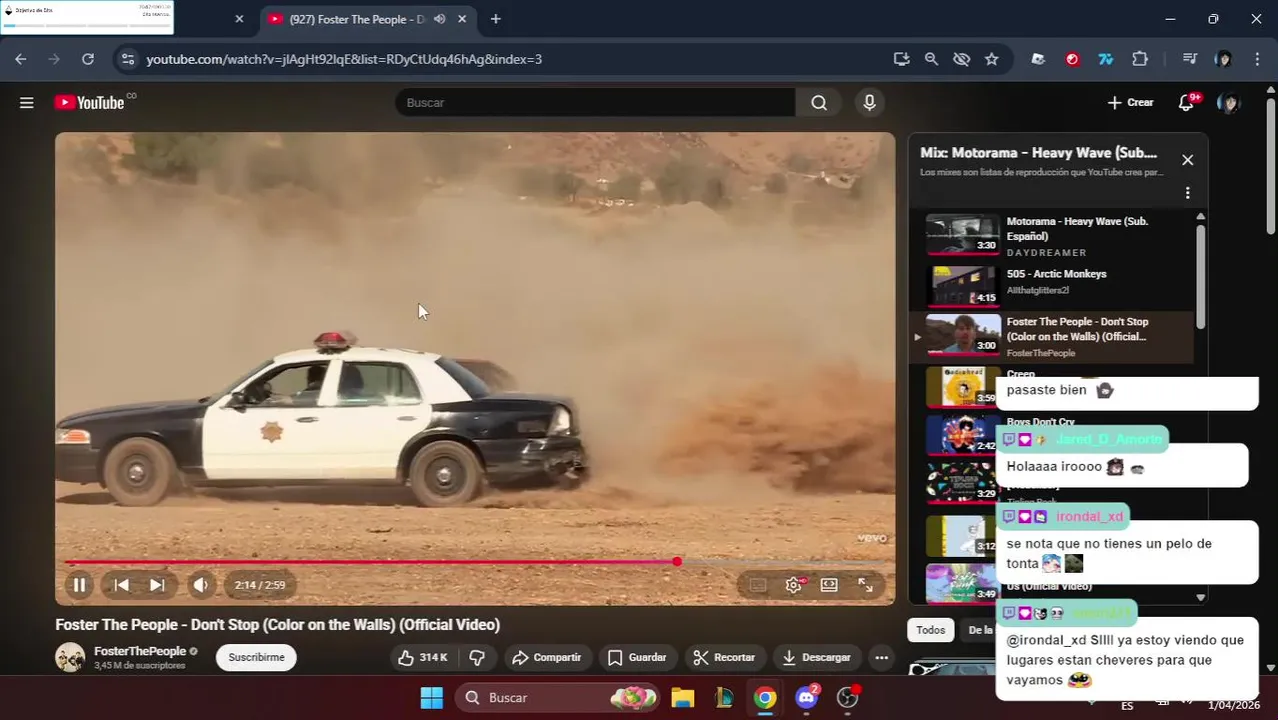Screen dimensions: 1278x720
Task: Go back in the browser
Action: click(21, 59)
